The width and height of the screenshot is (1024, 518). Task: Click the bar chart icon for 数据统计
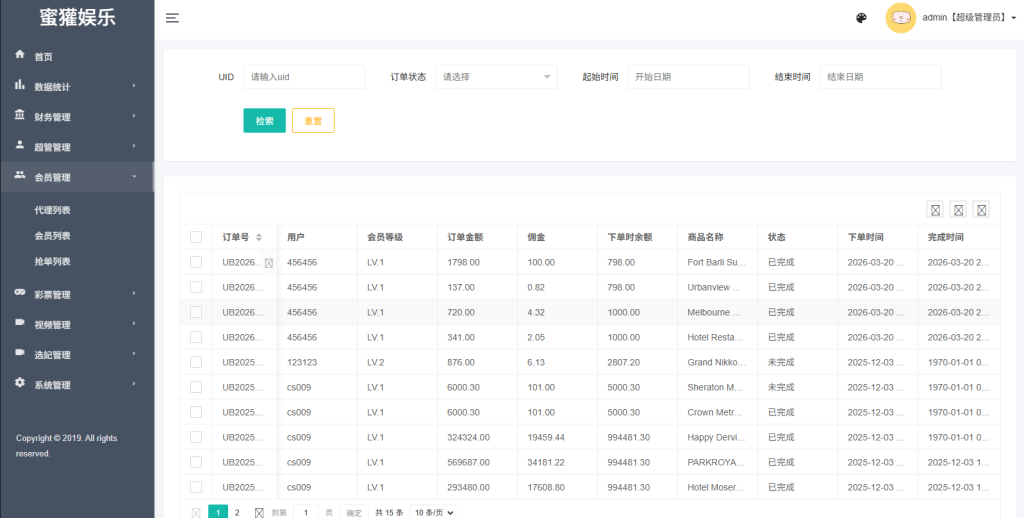click(x=20, y=86)
